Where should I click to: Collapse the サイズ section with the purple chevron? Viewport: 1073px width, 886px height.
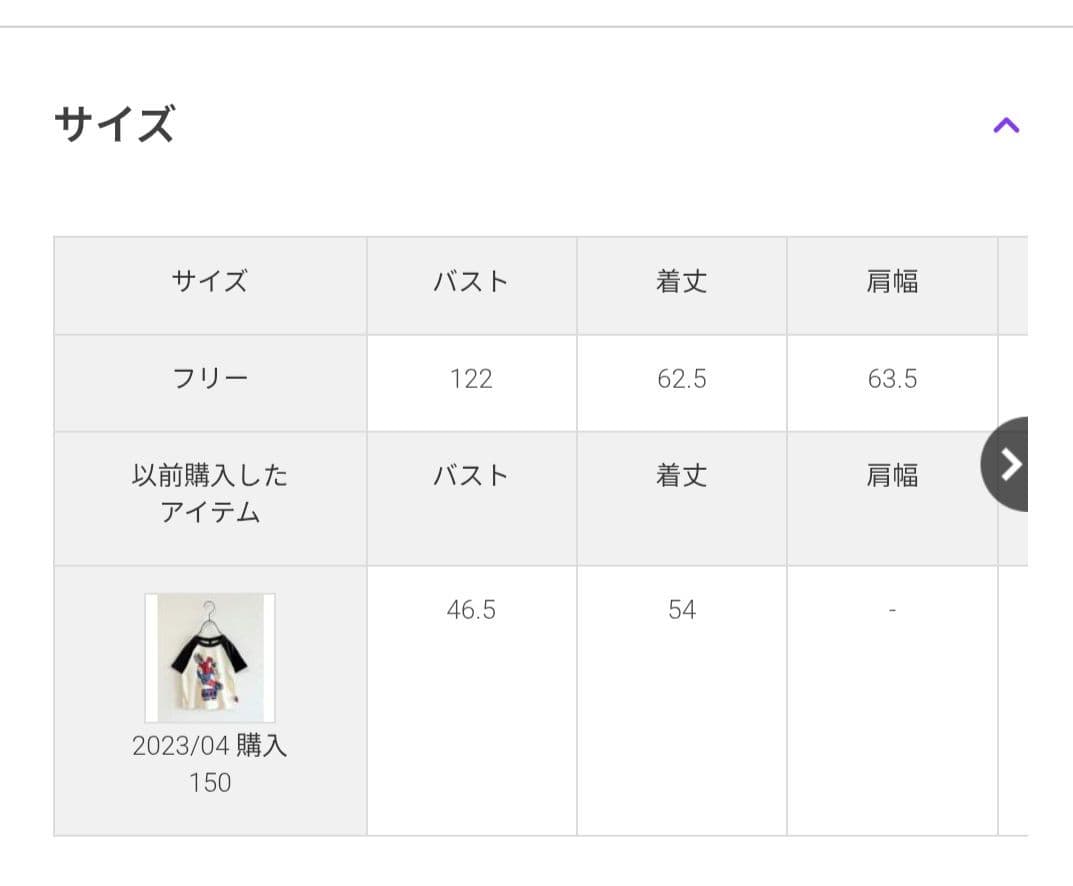pos(1006,125)
